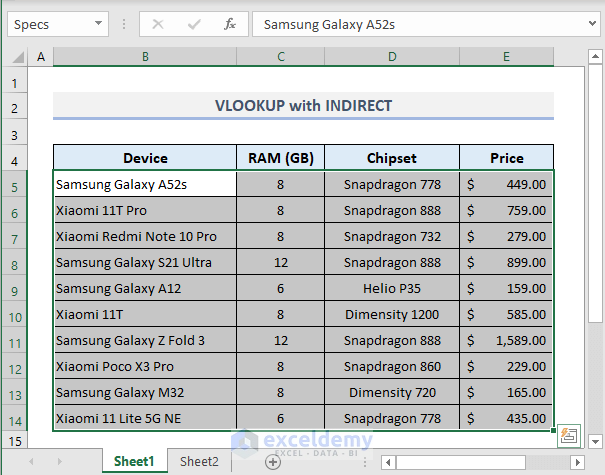The width and height of the screenshot is (605, 475).
Task: Select cell Samsung Galaxy A52s in table
Action: pos(145,184)
